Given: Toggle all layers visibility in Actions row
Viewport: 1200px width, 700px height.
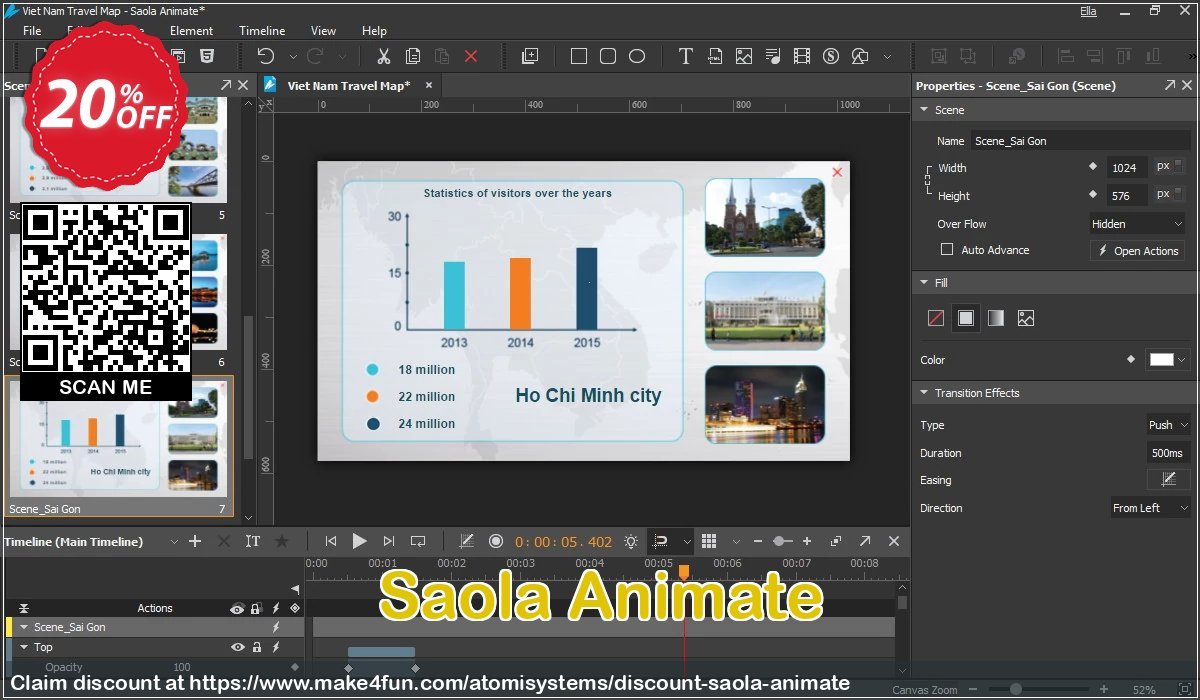Looking at the screenshot, I should click(237, 608).
